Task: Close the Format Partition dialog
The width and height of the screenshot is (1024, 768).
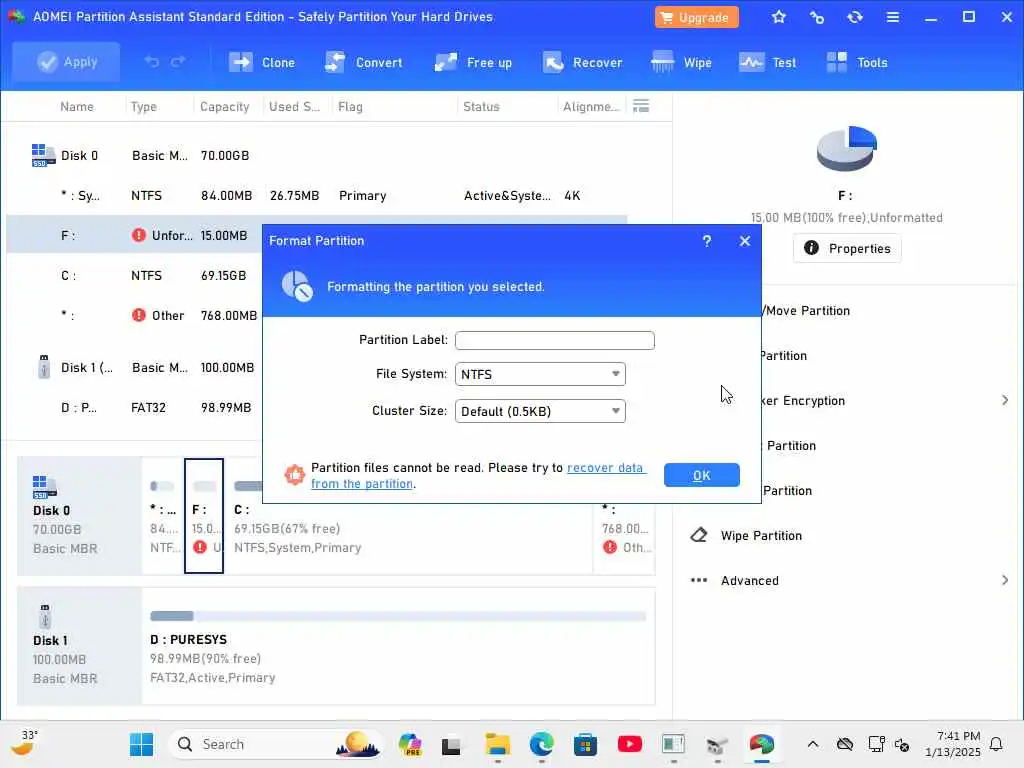Action: (x=744, y=241)
